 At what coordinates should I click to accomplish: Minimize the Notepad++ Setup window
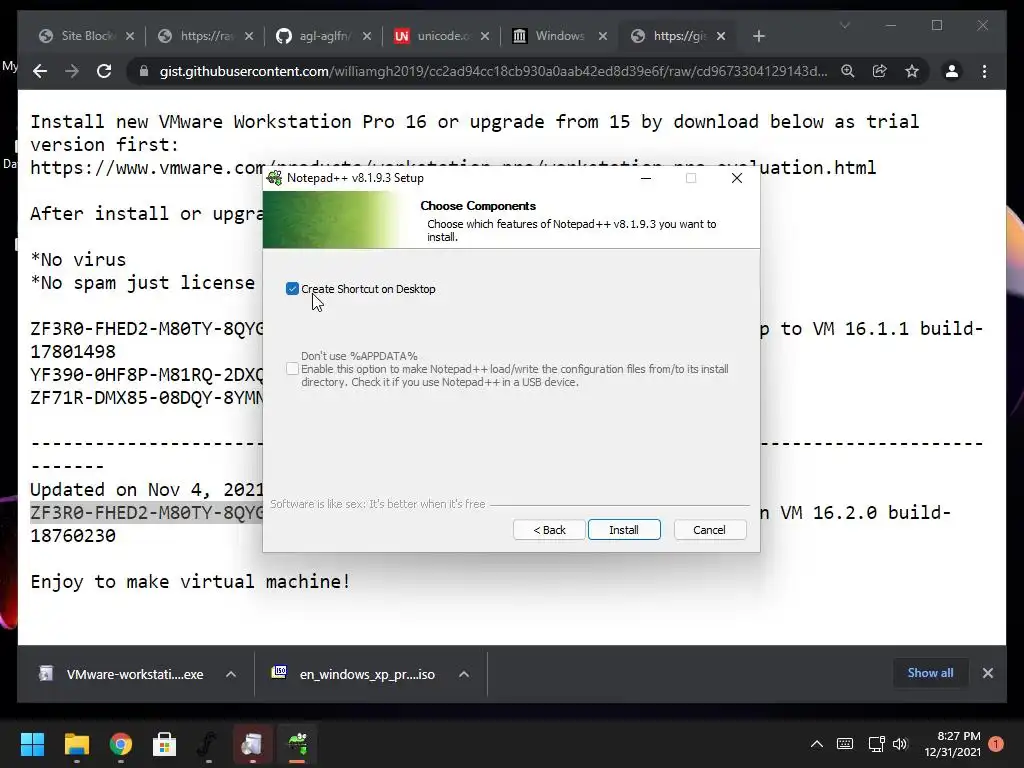pos(646,178)
